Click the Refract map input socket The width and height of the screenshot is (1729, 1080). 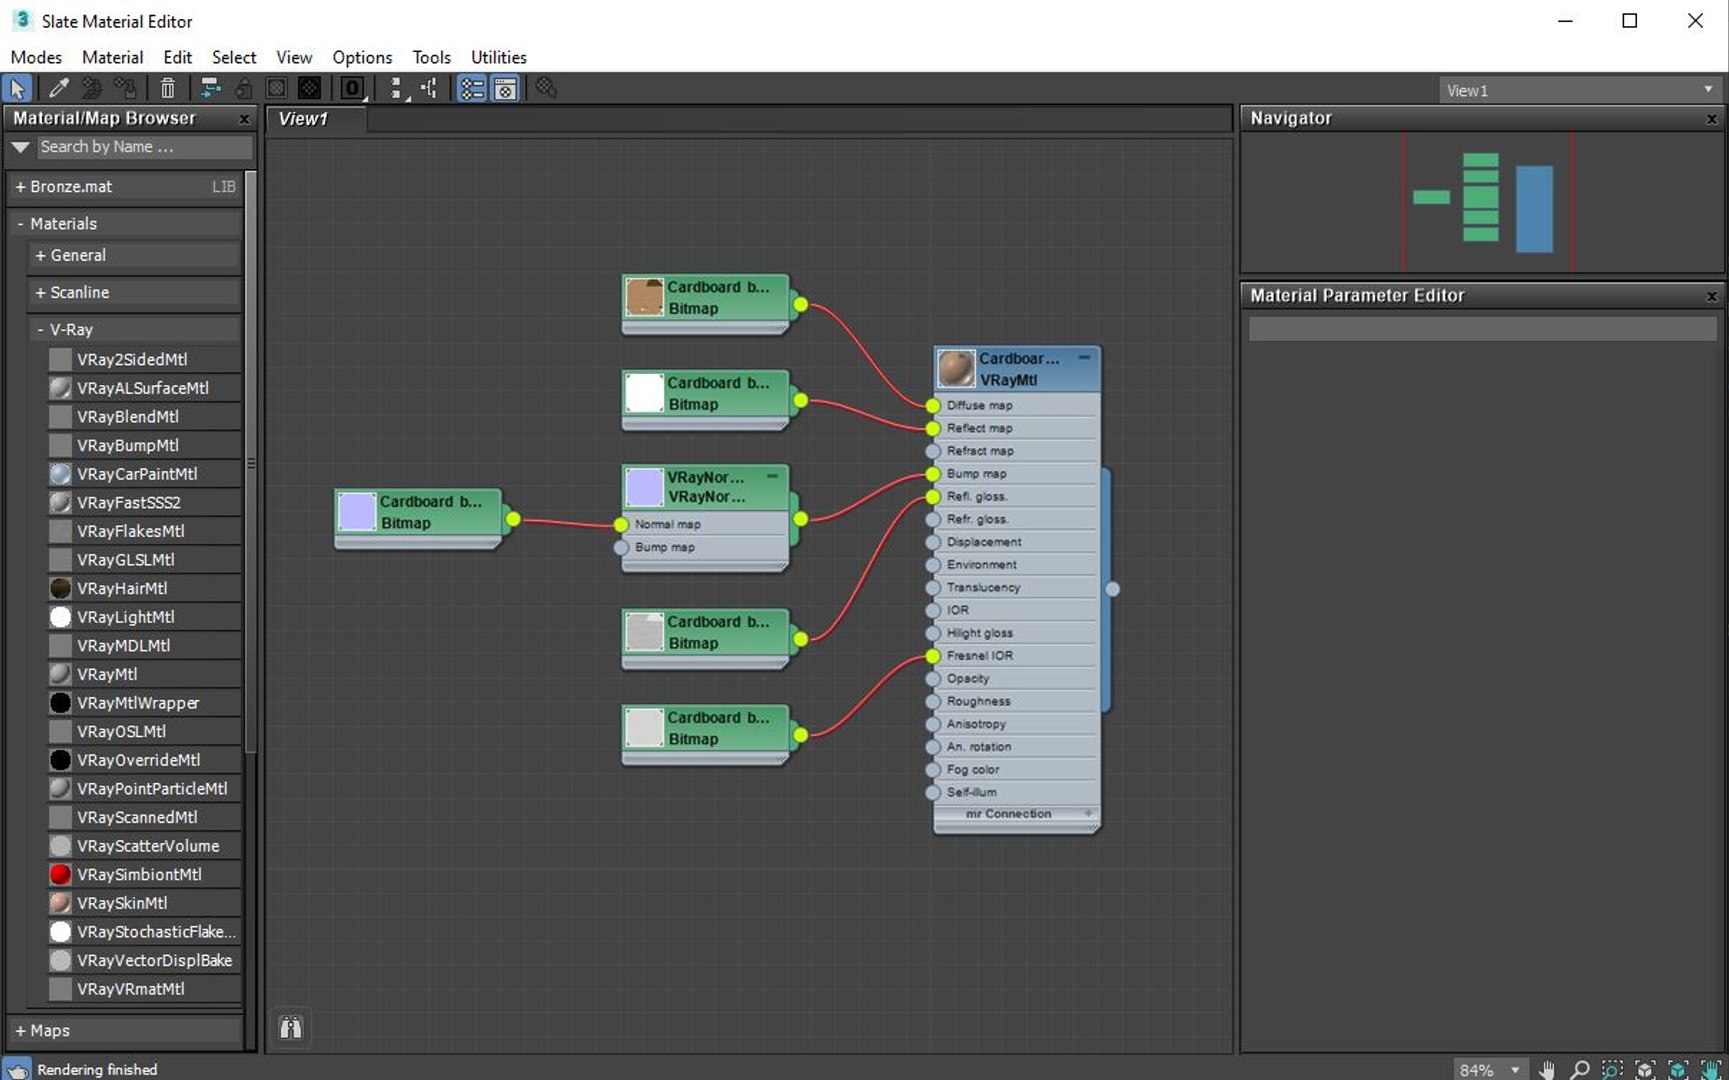click(933, 451)
